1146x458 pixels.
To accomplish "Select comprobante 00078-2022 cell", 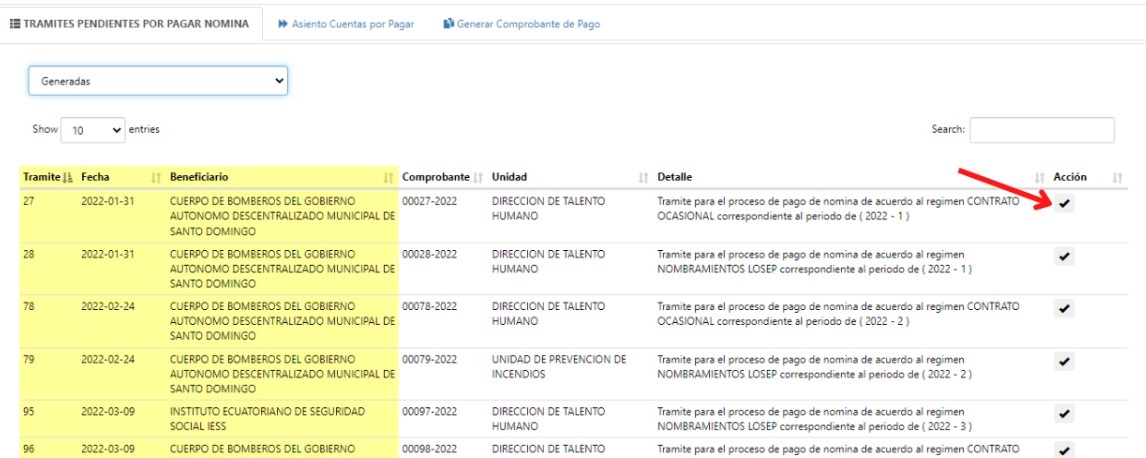I will coord(430,306).
